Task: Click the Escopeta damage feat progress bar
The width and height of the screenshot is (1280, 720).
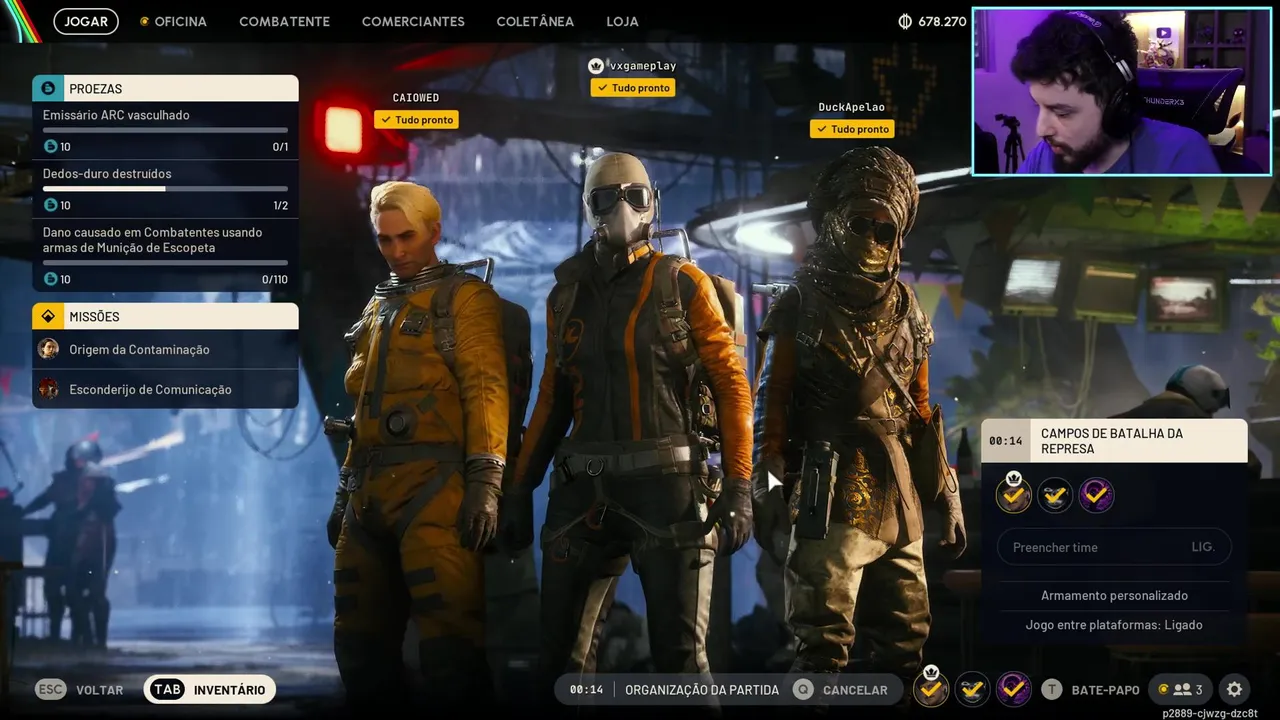Action: tap(165, 262)
